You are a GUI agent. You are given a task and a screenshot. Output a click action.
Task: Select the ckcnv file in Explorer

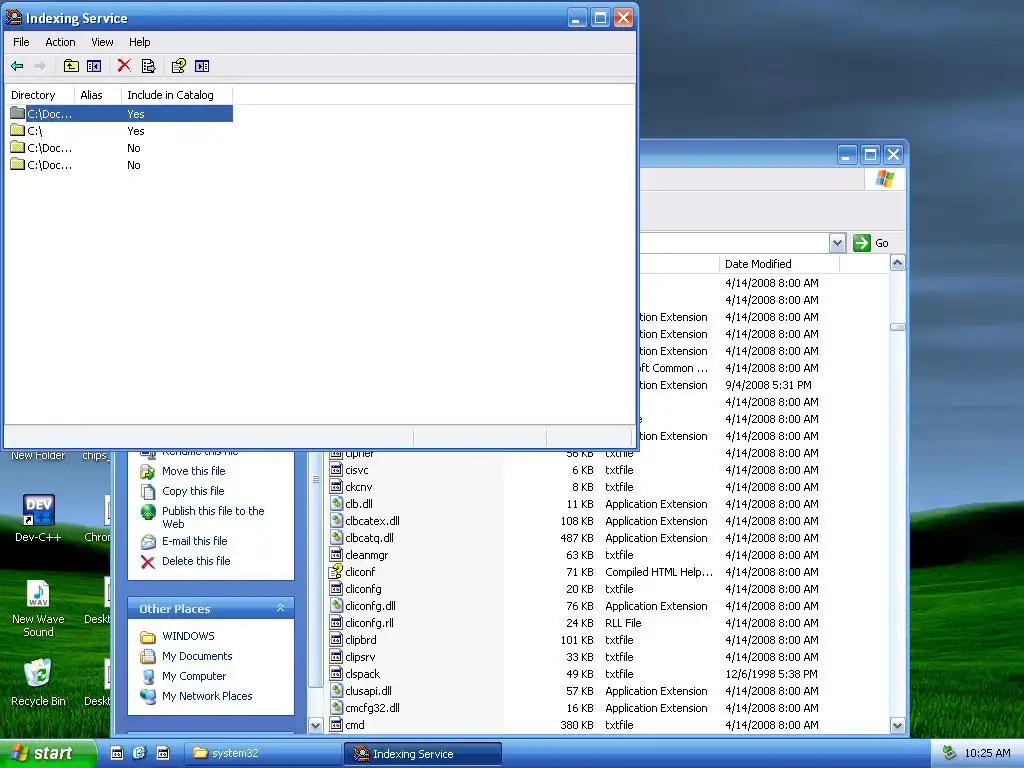(x=359, y=487)
